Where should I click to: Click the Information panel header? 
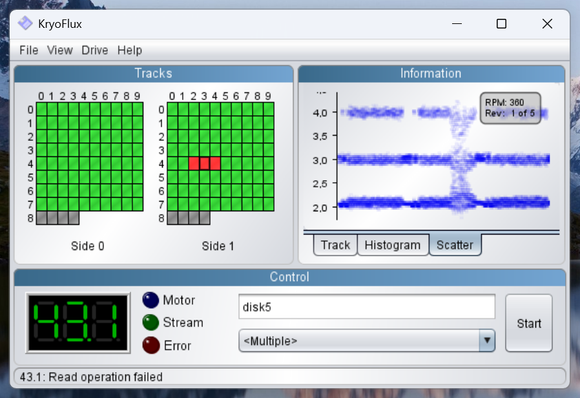(431, 73)
